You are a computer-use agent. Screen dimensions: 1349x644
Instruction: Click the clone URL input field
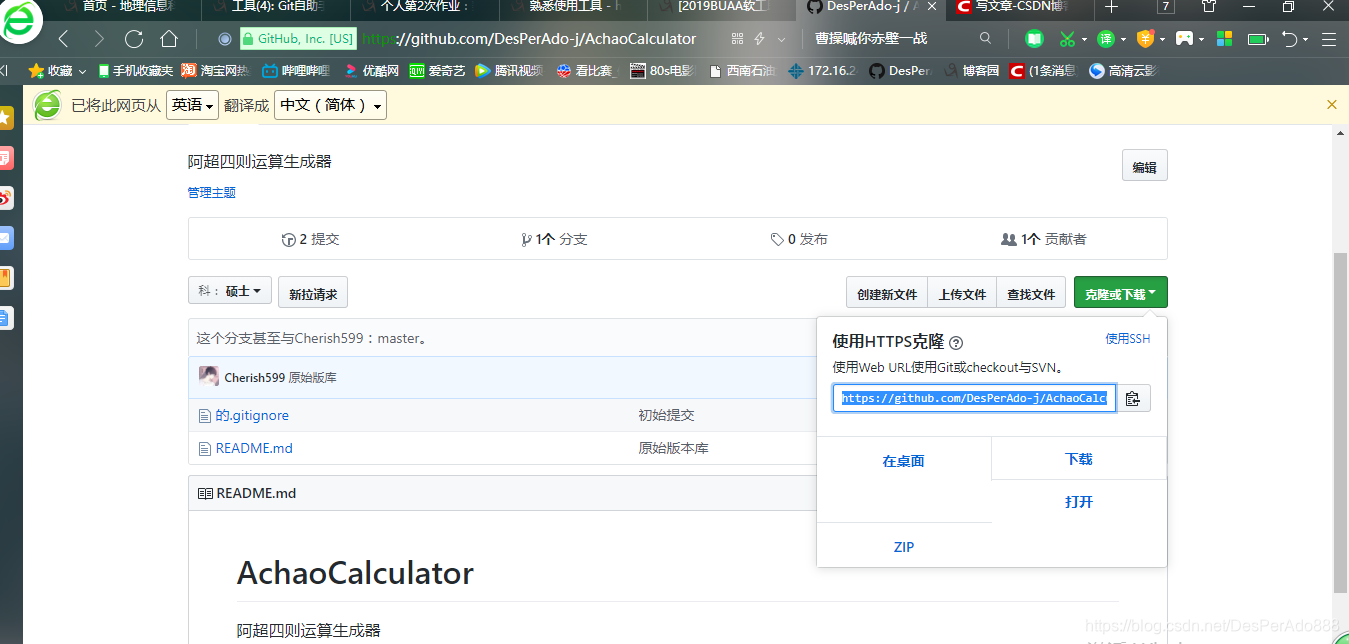pos(974,398)
